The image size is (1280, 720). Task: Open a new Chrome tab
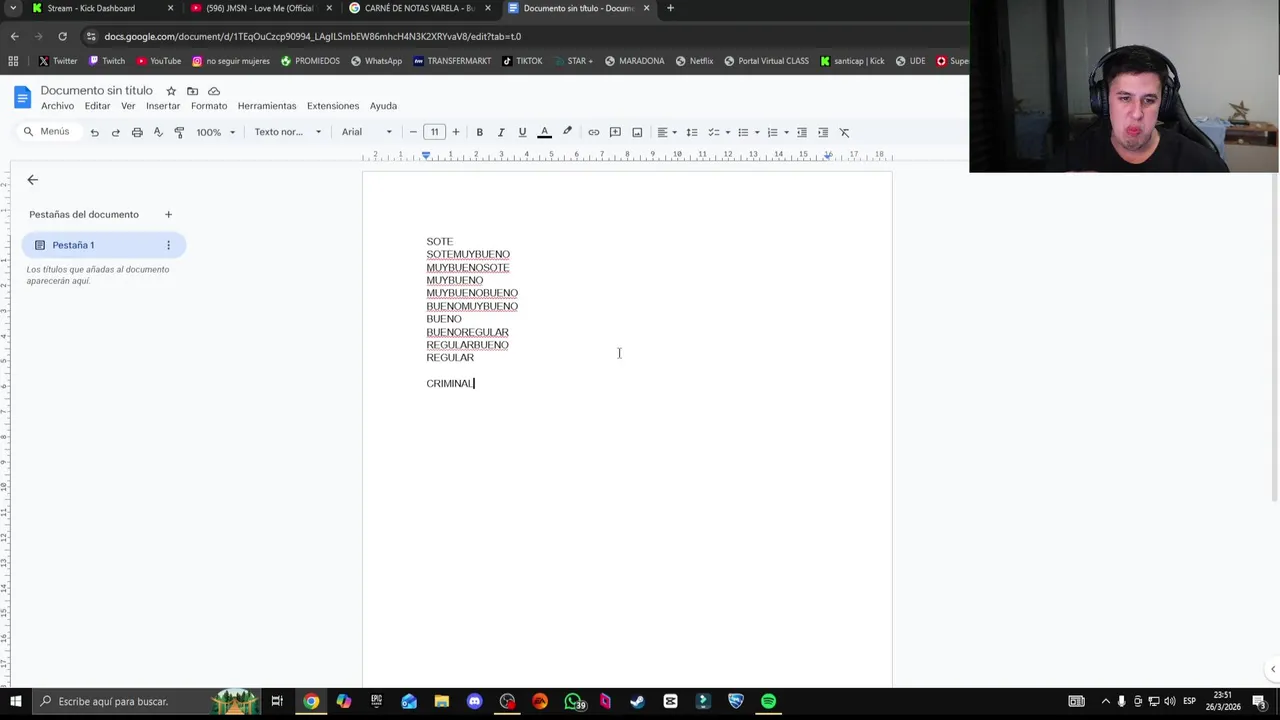coord(670,8)
